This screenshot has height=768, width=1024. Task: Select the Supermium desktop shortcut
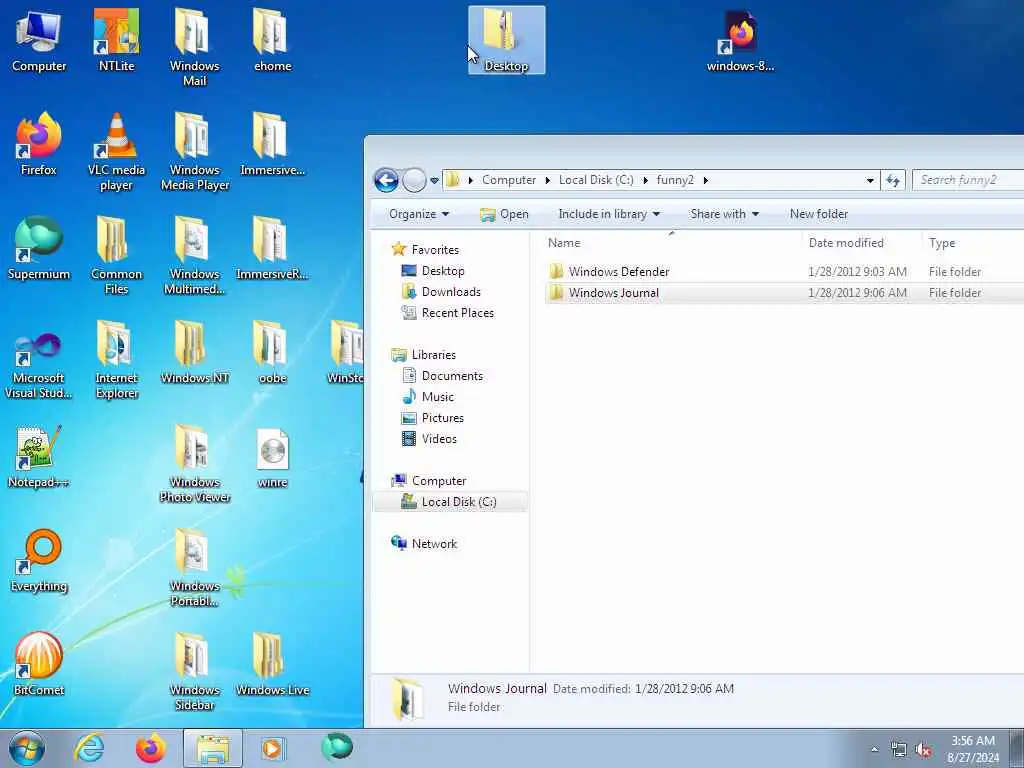point(39,249)
